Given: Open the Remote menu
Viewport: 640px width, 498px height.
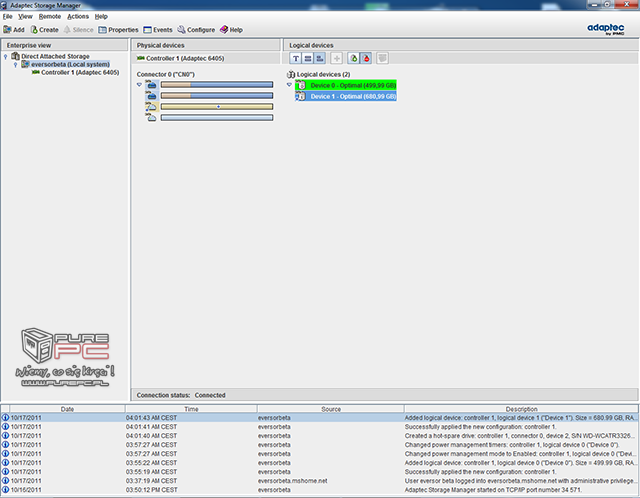Looking at the screenshot, I should [50, 16].
